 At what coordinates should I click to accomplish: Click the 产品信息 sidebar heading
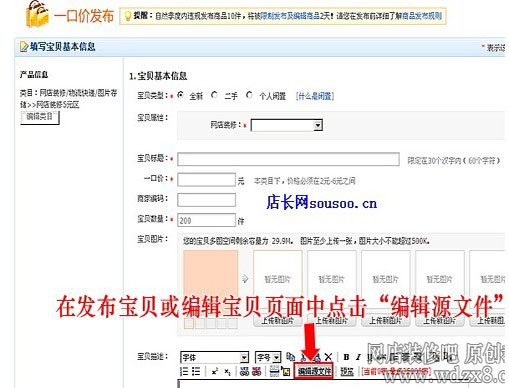(34, 75)
